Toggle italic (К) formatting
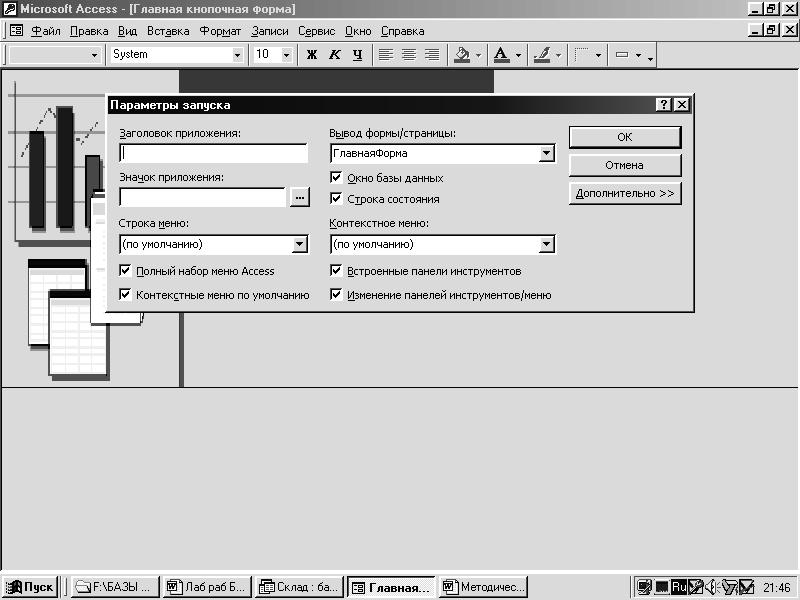The image size is (800, 600). click(335, 55)
